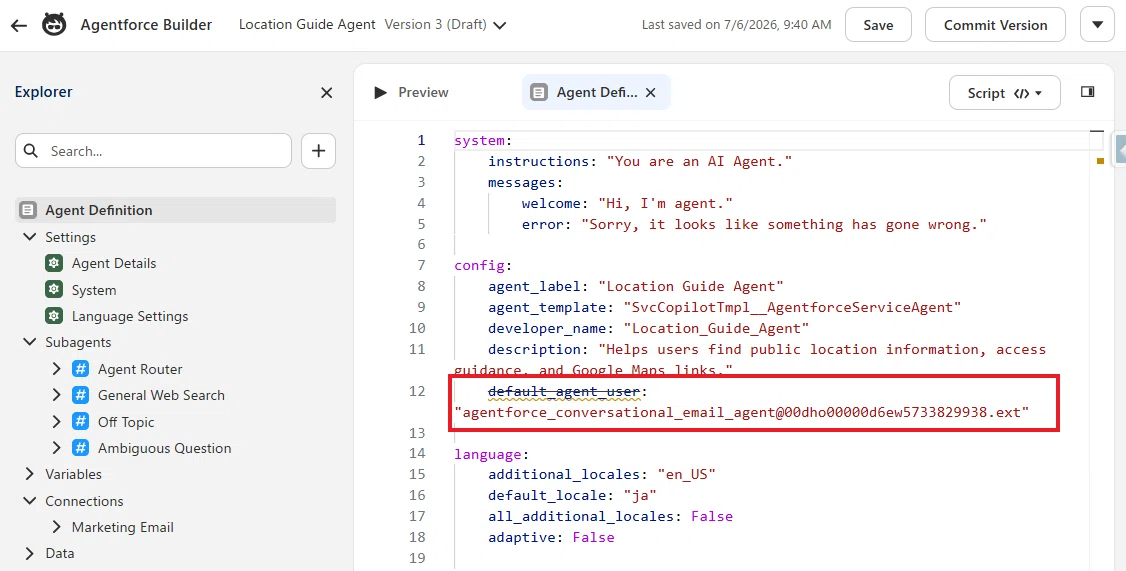Viewport: 1126px width, 571px height.
Task: Open Agent Details setting
Action: coord(113,263)
